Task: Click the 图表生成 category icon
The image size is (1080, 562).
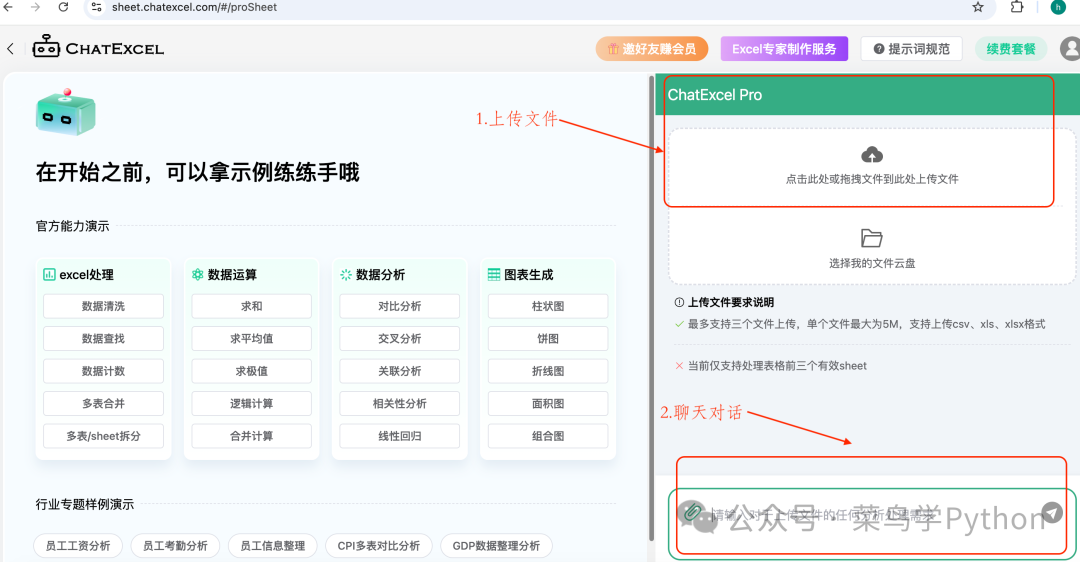Action: pos(494,275)
